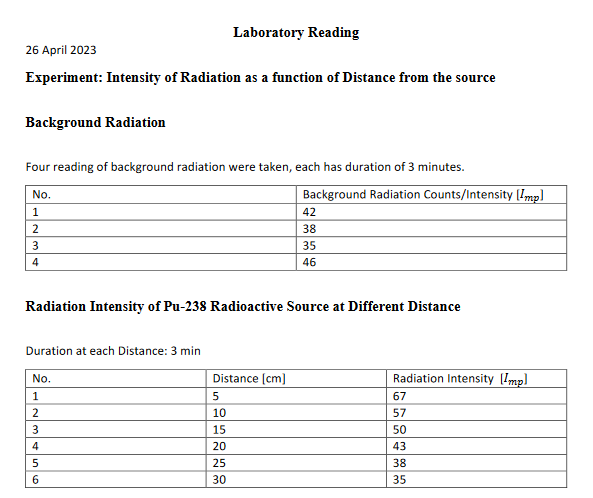Select the radiation intensity cell 43
This screenshot has height=498, width=593.
click(x=477, y=446)
